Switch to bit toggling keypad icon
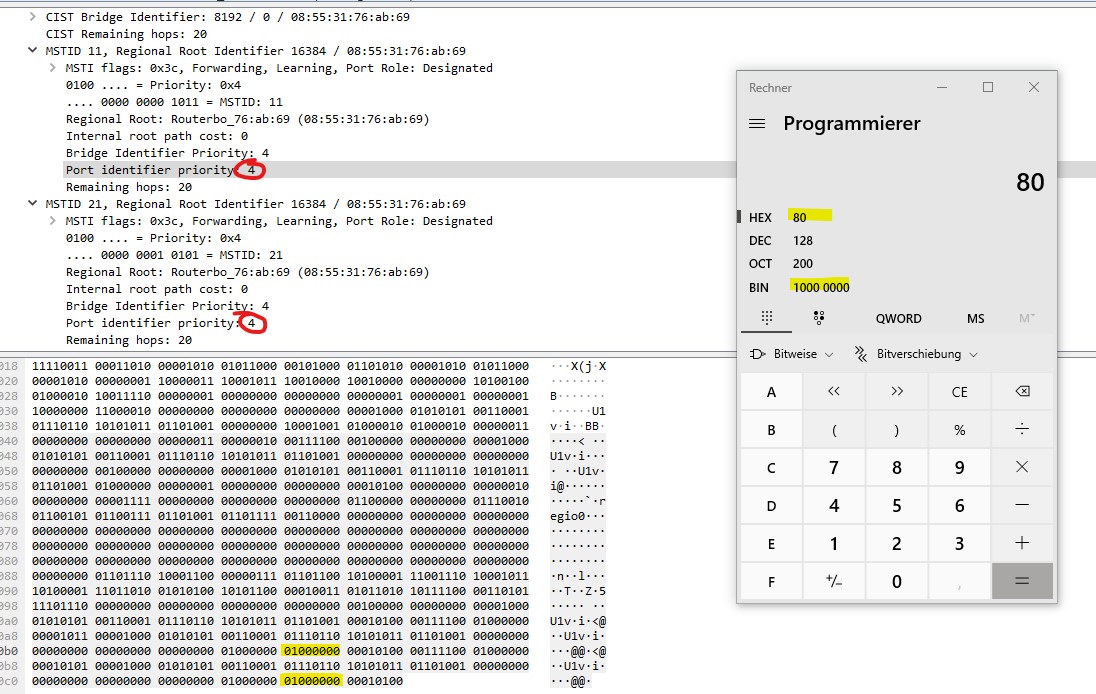1096x694 pixels. click(819, 318)
